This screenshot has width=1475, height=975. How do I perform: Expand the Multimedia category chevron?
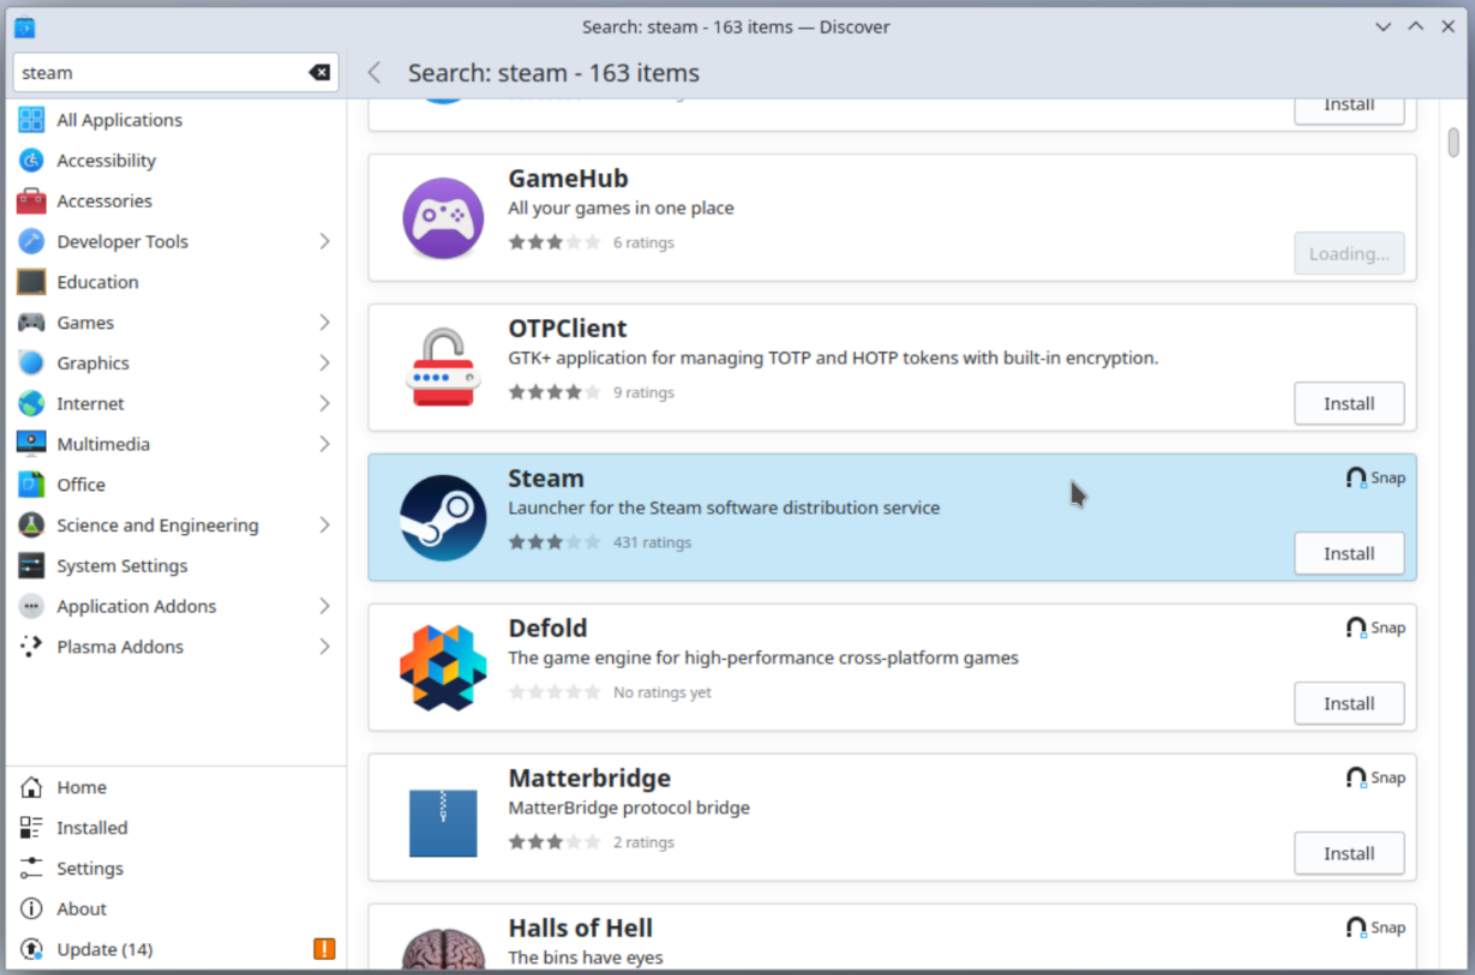click(324, 443)
